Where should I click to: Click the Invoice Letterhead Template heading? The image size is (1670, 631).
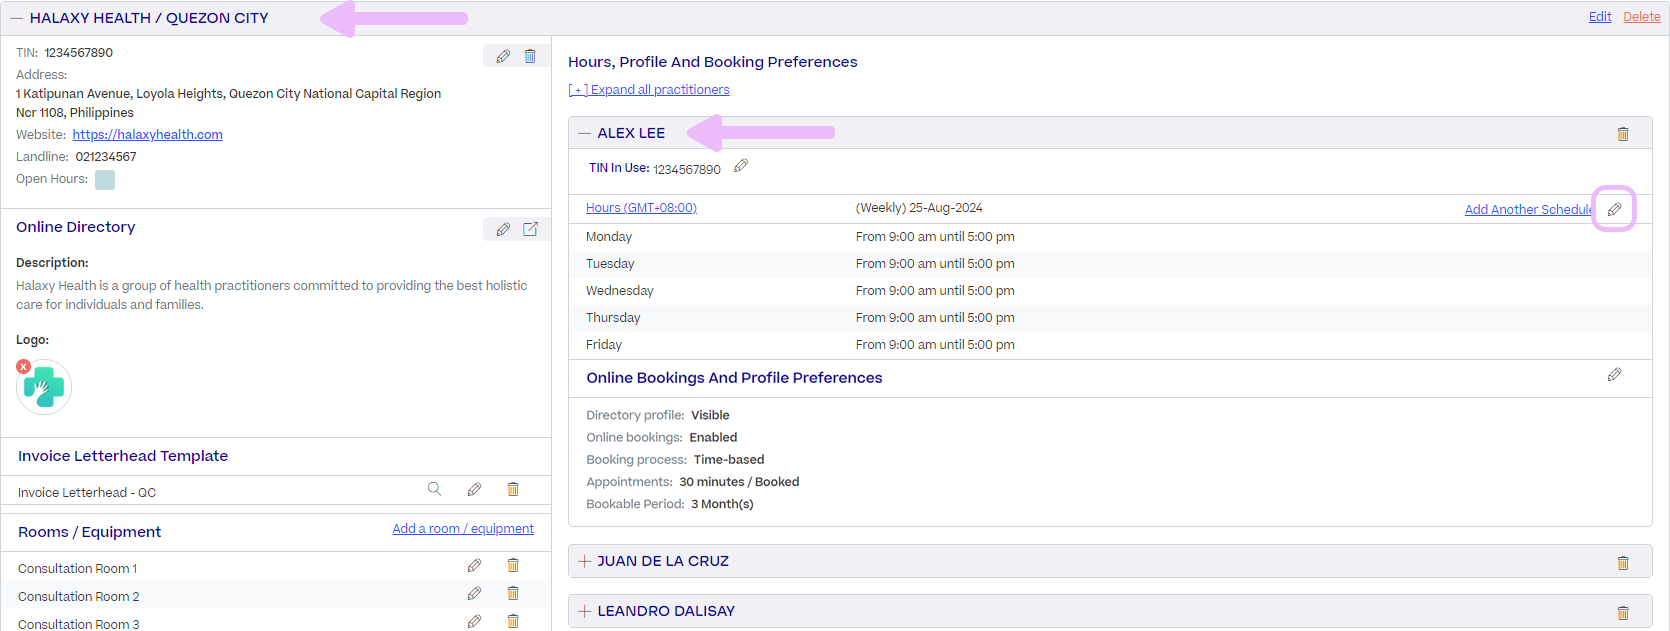pos(123,456)
